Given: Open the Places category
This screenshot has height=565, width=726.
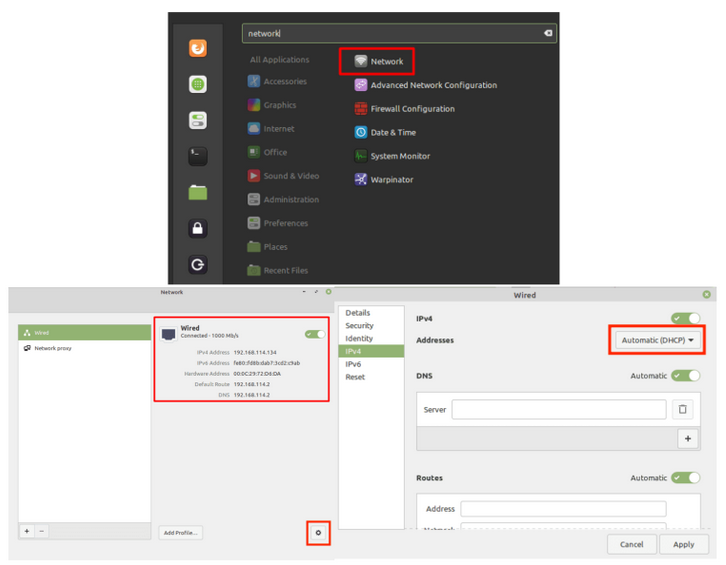Looking at the screenshot, I should (267, 246).
